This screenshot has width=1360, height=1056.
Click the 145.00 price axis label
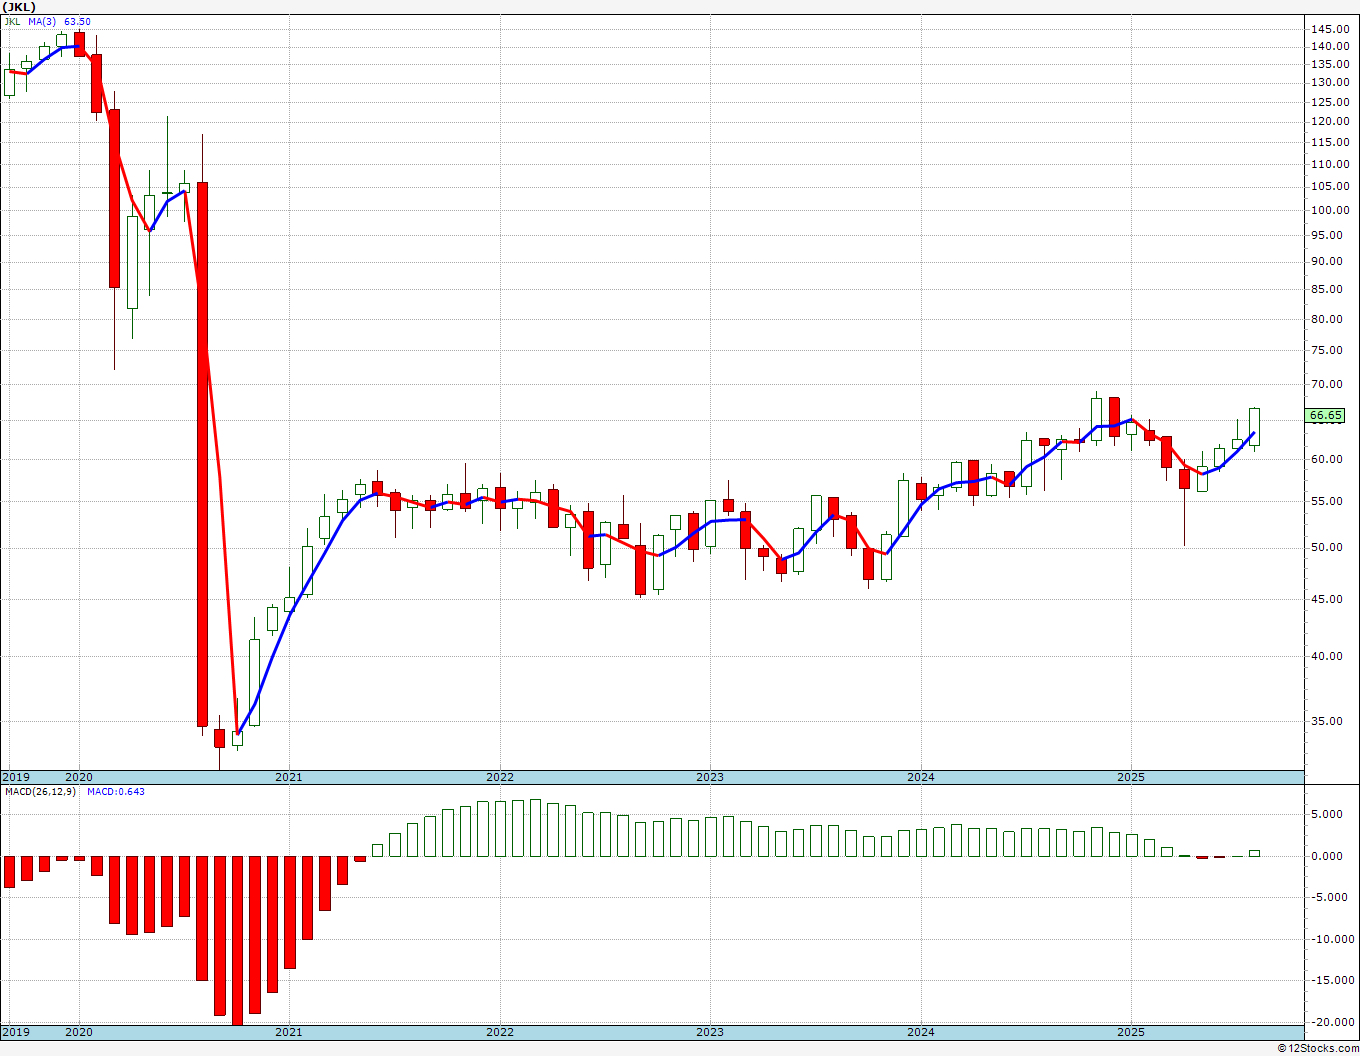coord(1329,28)
